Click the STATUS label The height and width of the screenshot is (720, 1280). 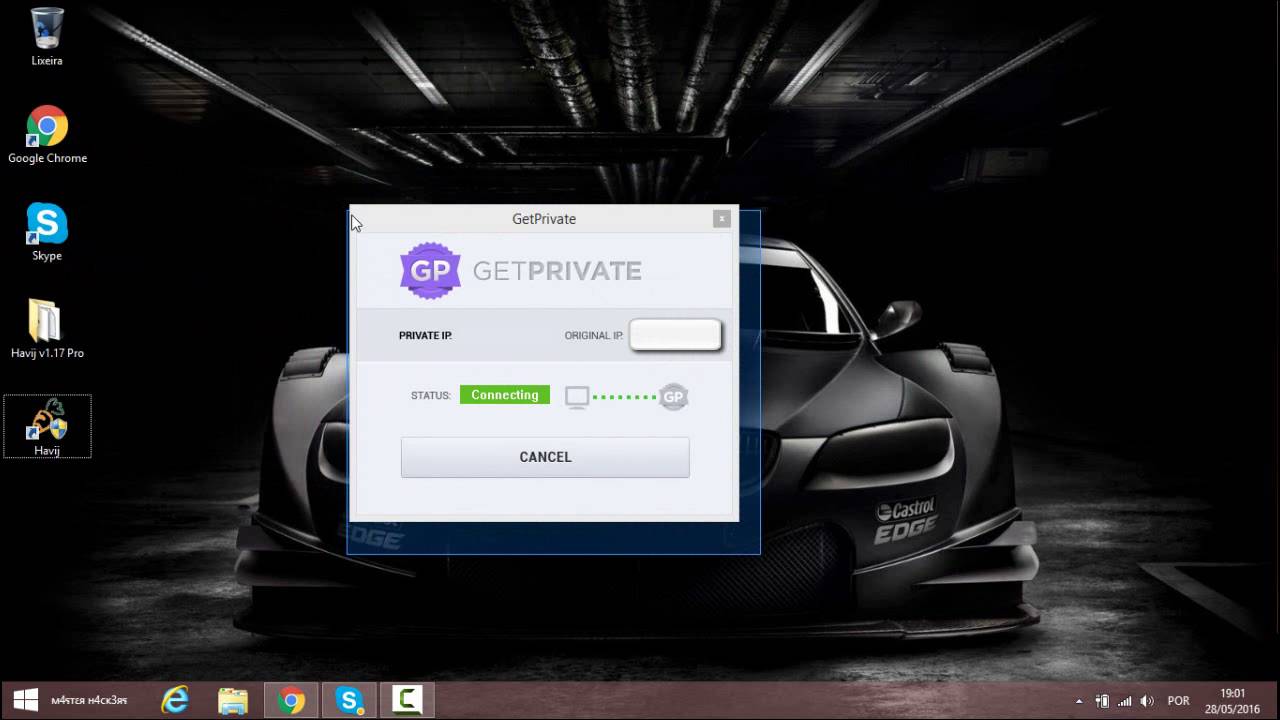431,396
